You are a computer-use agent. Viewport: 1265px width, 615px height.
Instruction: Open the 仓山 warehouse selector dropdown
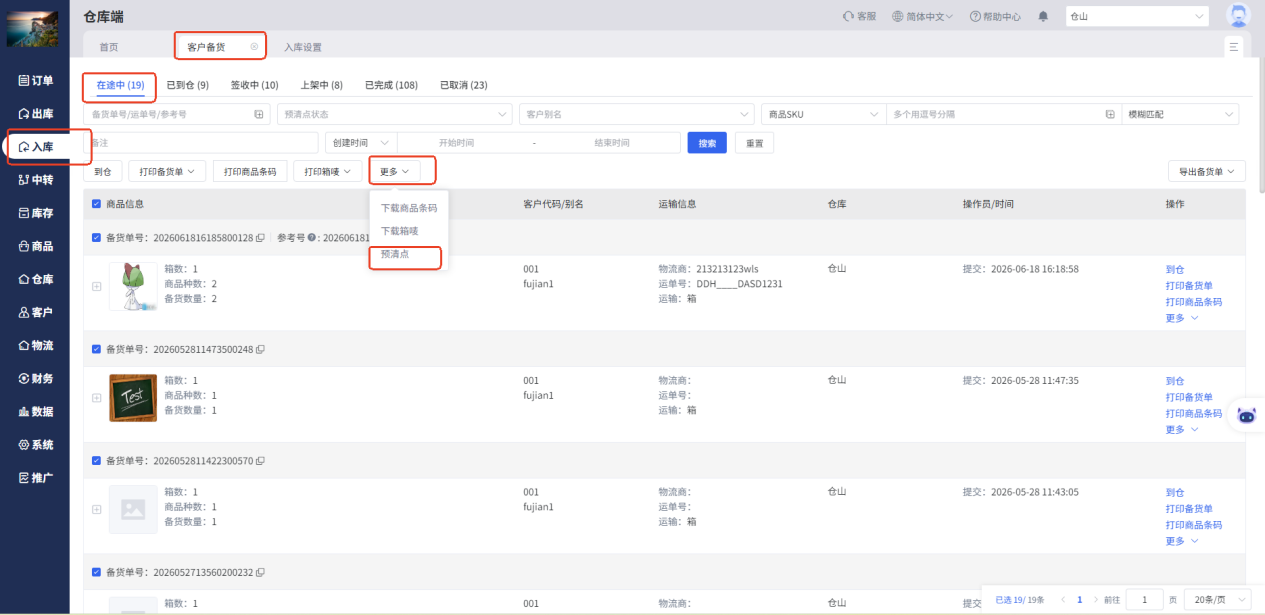tap(1138, 16)
